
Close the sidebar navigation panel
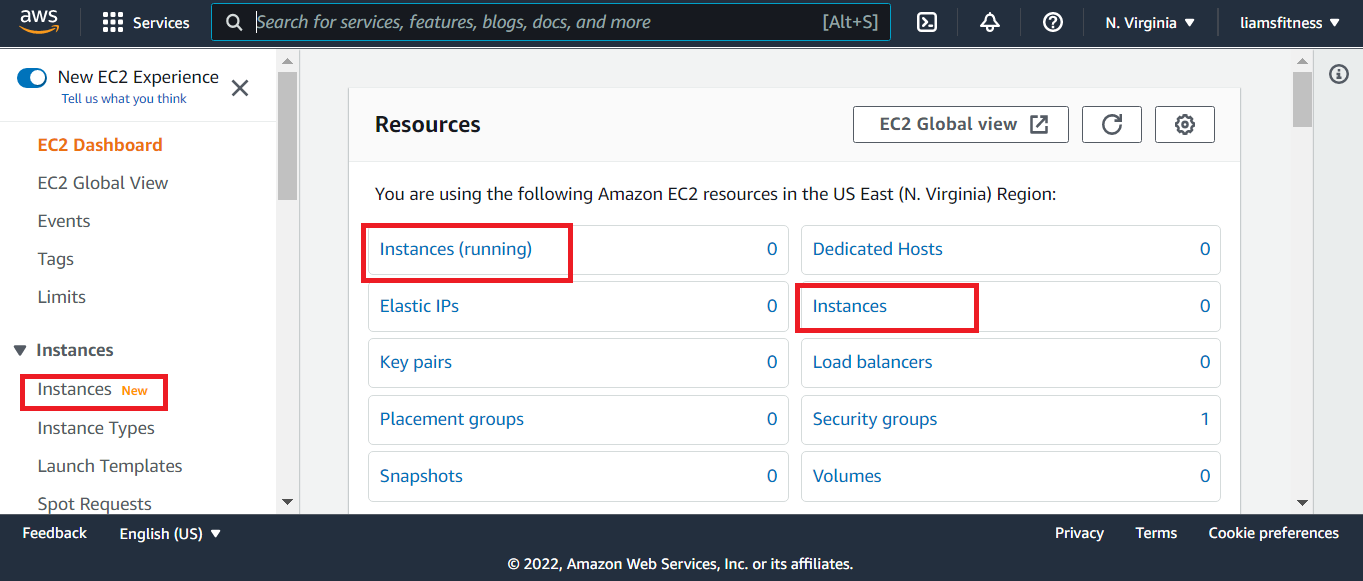click(240, 88)
